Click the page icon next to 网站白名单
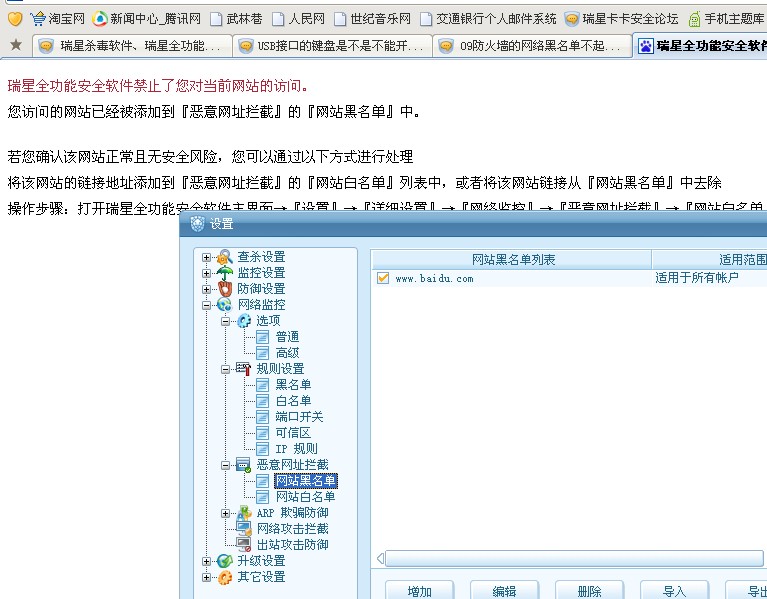 click(x=263, y=497)
